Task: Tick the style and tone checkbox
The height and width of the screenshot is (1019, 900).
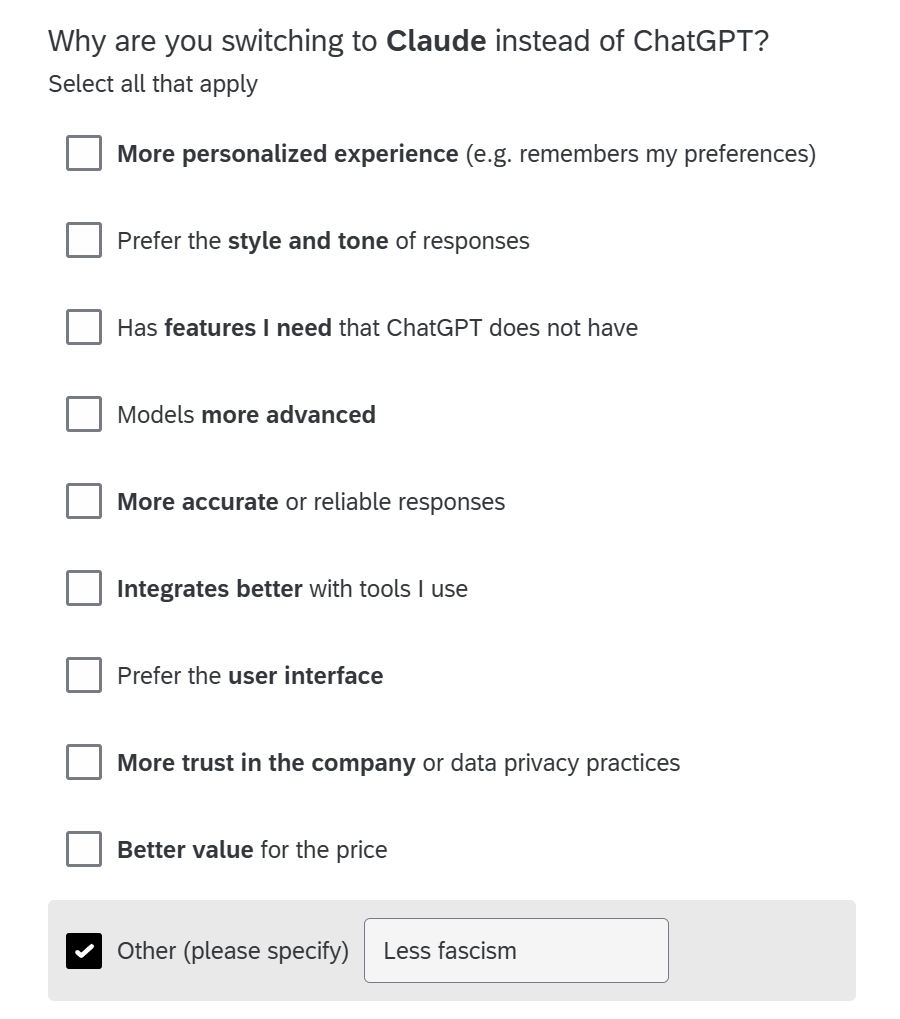Action: click(84, 241)
